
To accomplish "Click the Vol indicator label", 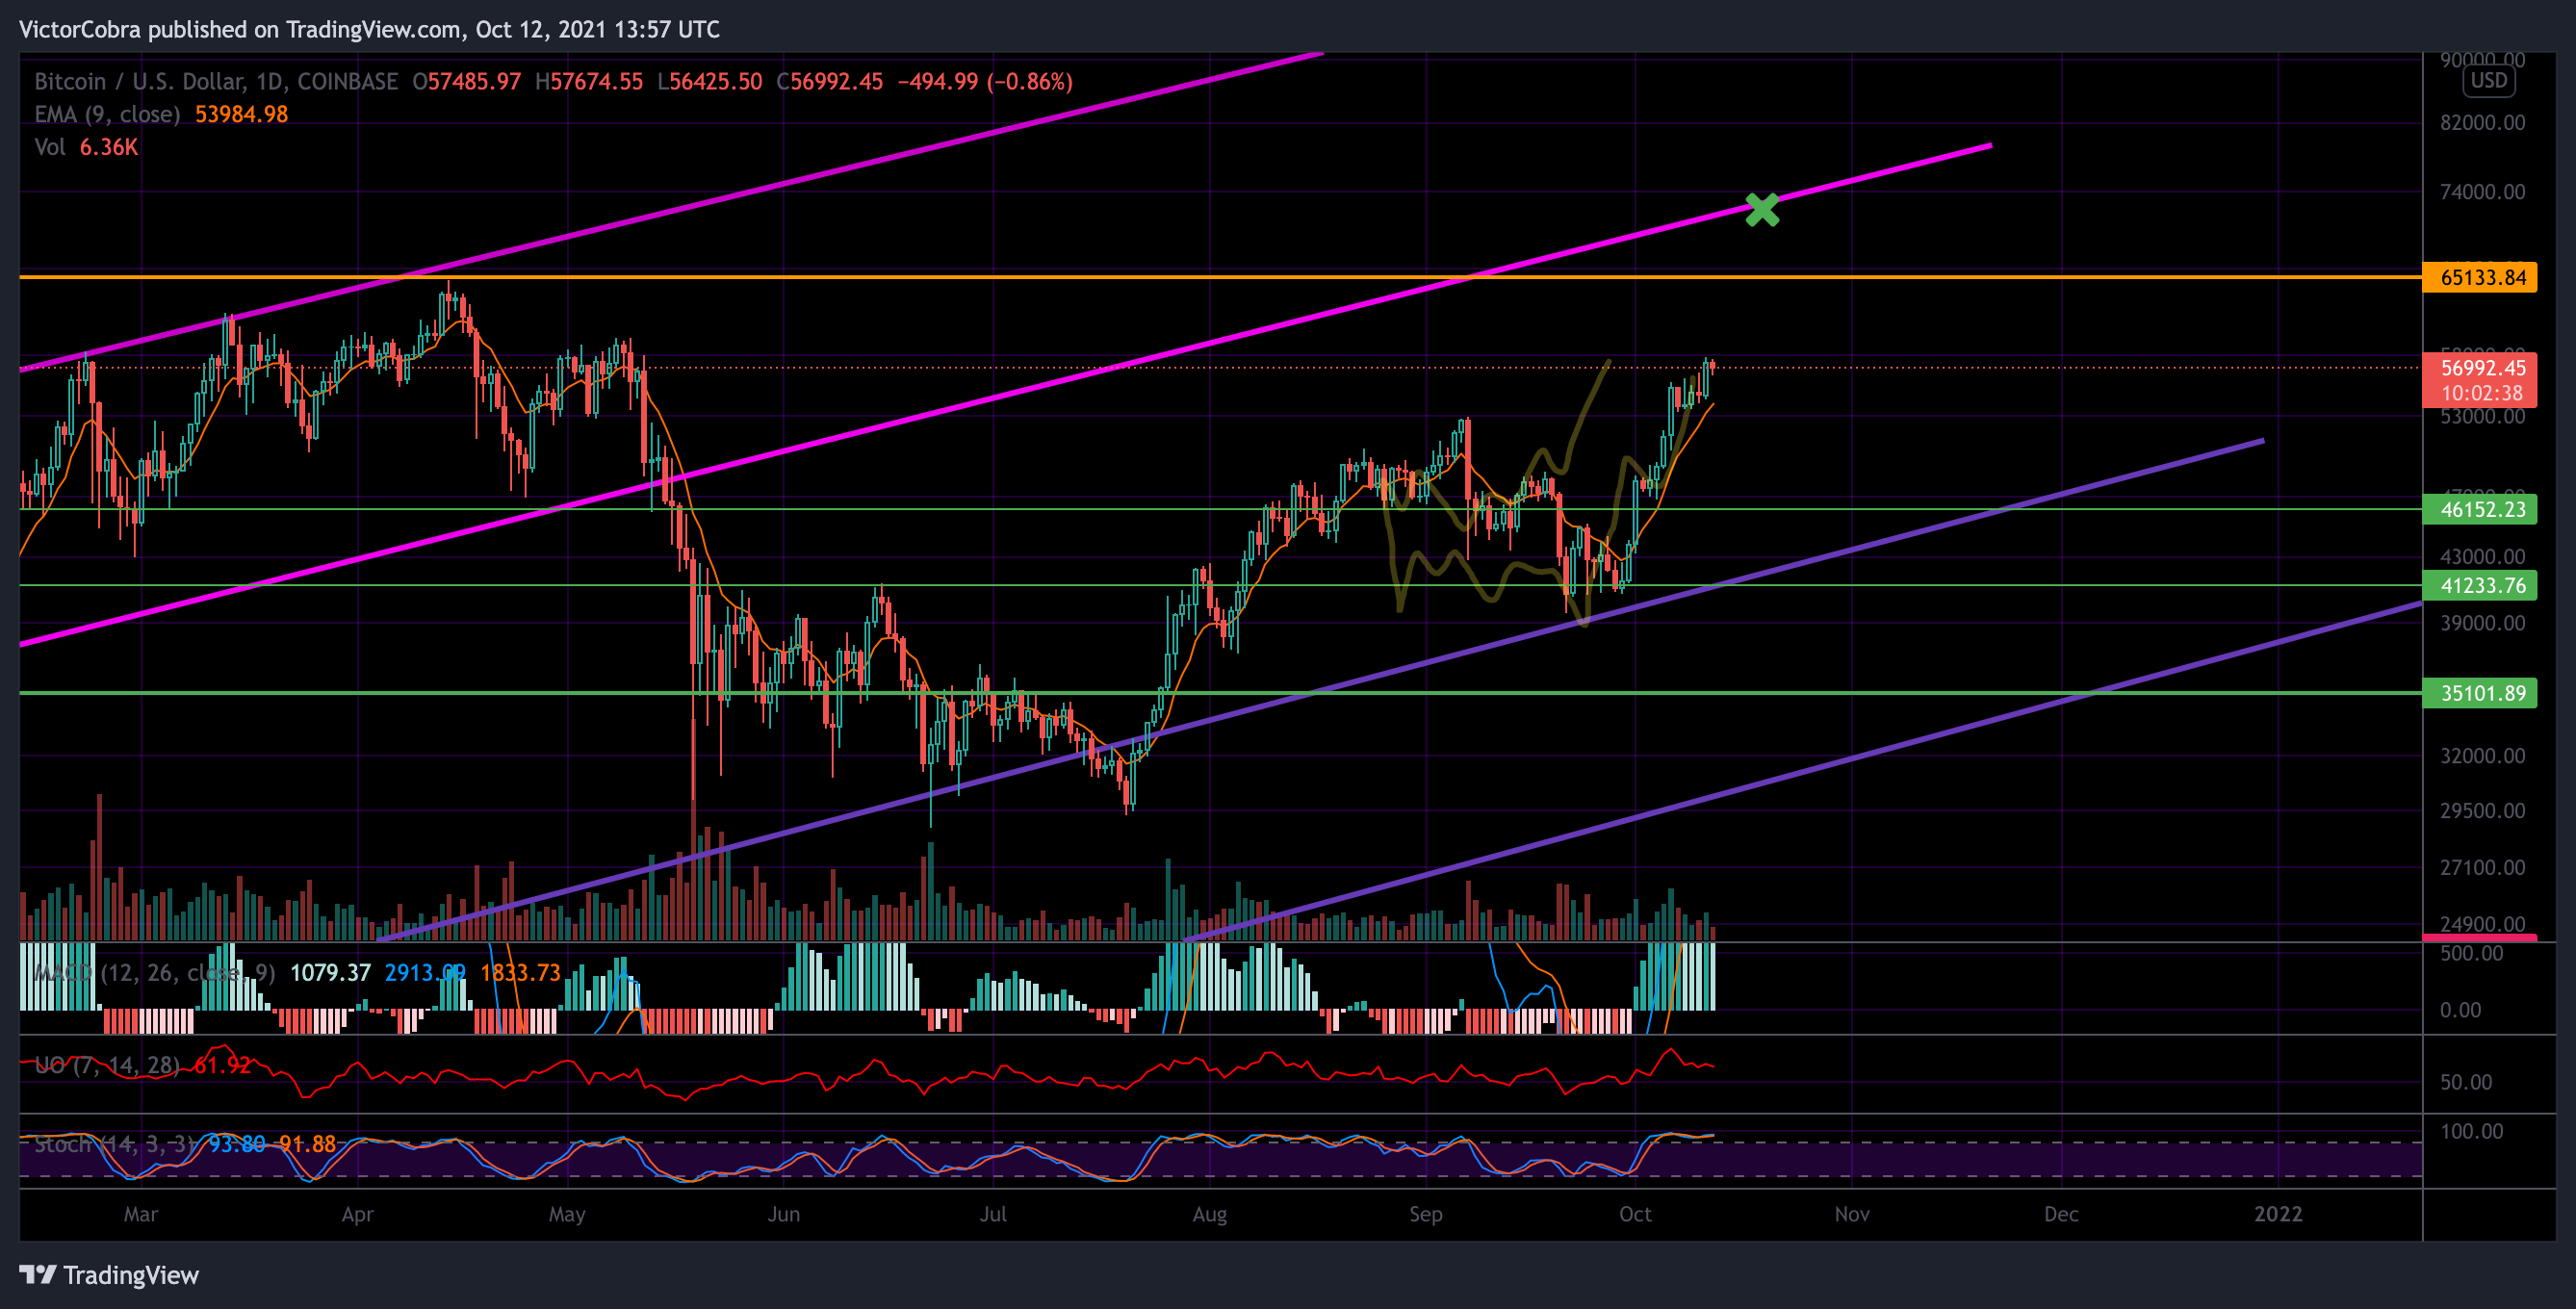I will coord(50,147).
